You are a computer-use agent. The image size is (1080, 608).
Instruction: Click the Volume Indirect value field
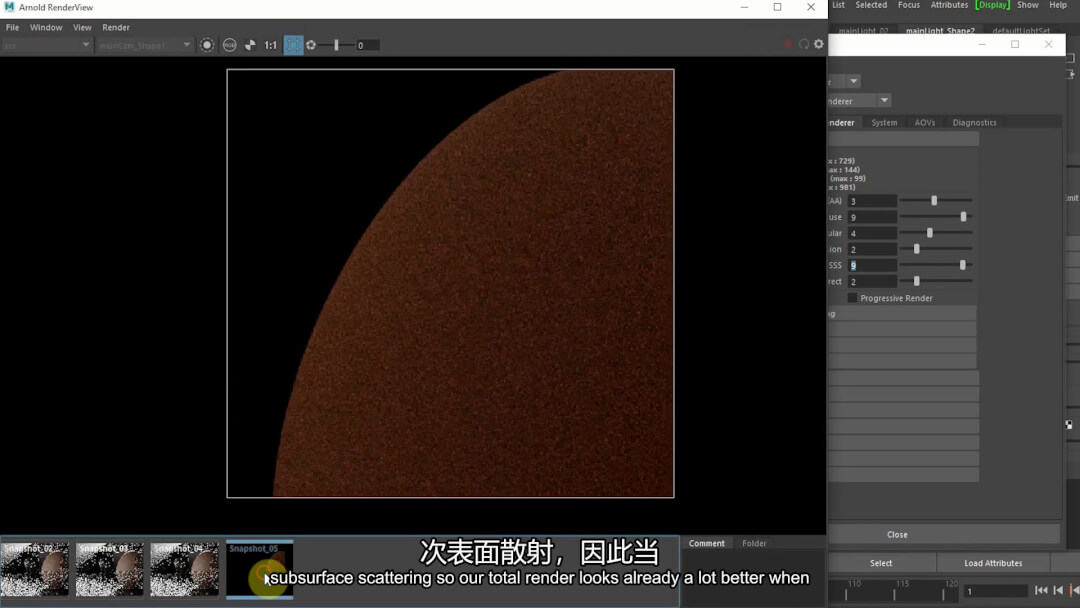[x=872, y=281]
